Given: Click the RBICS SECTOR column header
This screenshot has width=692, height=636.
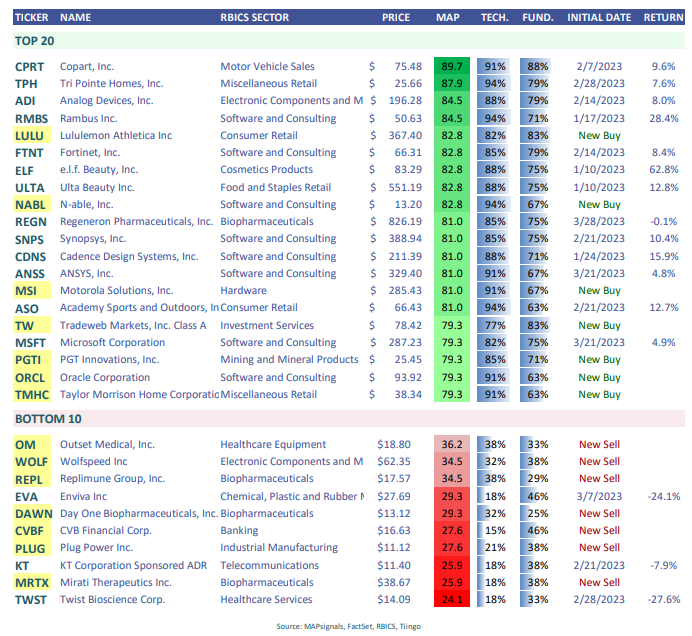Looking at the screenshot, I should tap(255, 18).
